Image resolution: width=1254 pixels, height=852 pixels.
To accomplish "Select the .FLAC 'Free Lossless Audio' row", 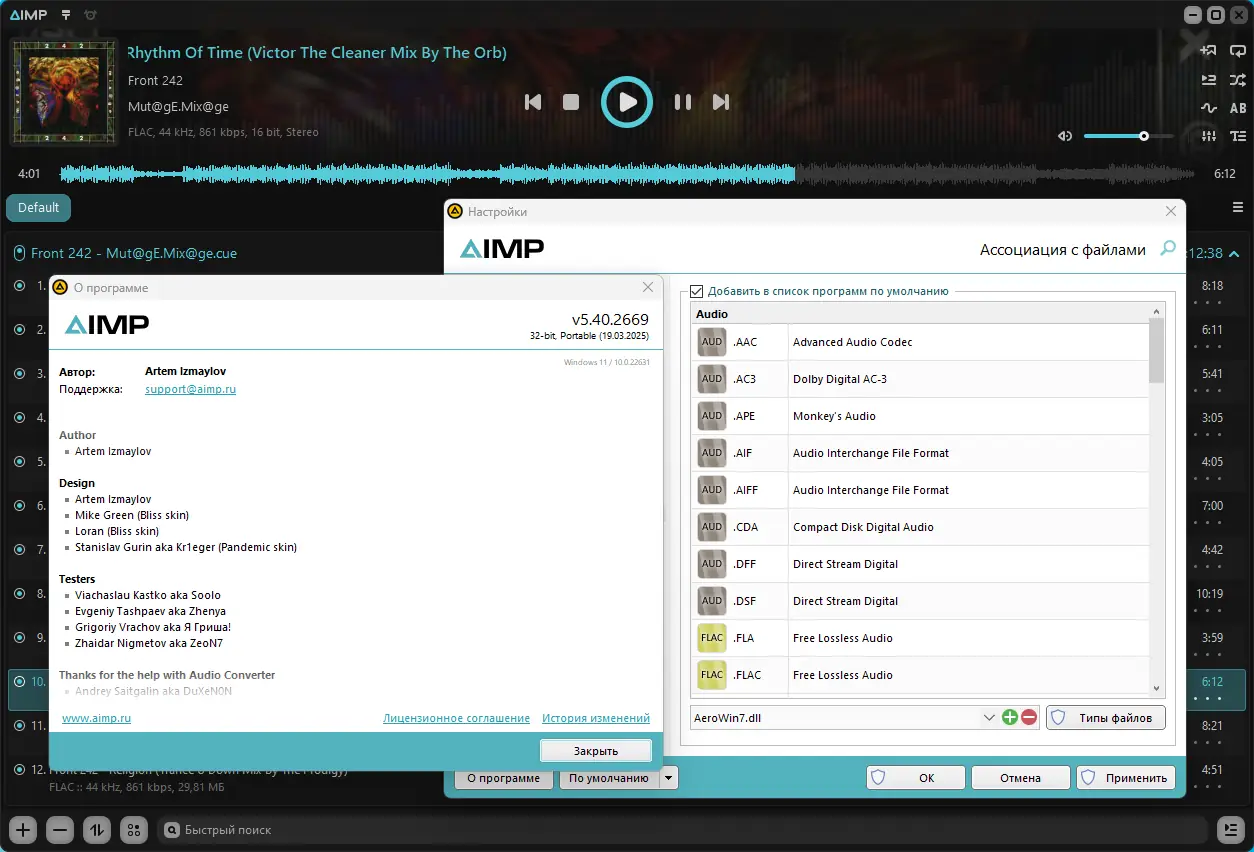I will point(920,675).
